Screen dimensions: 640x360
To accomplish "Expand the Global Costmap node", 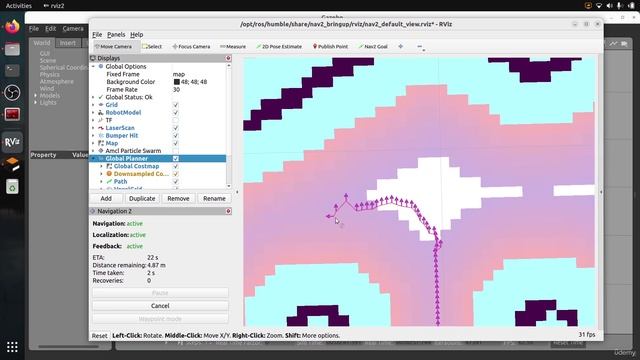I will 102,166.
